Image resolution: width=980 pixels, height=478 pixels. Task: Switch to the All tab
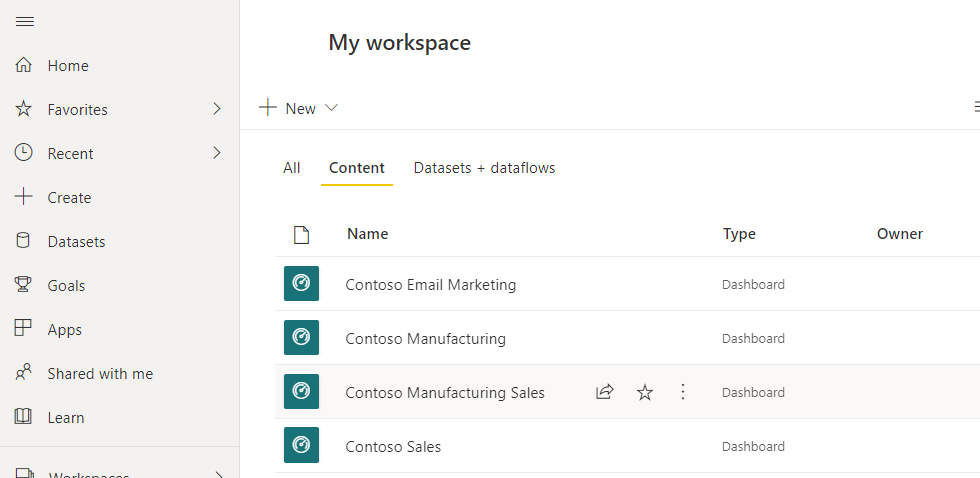291,168
